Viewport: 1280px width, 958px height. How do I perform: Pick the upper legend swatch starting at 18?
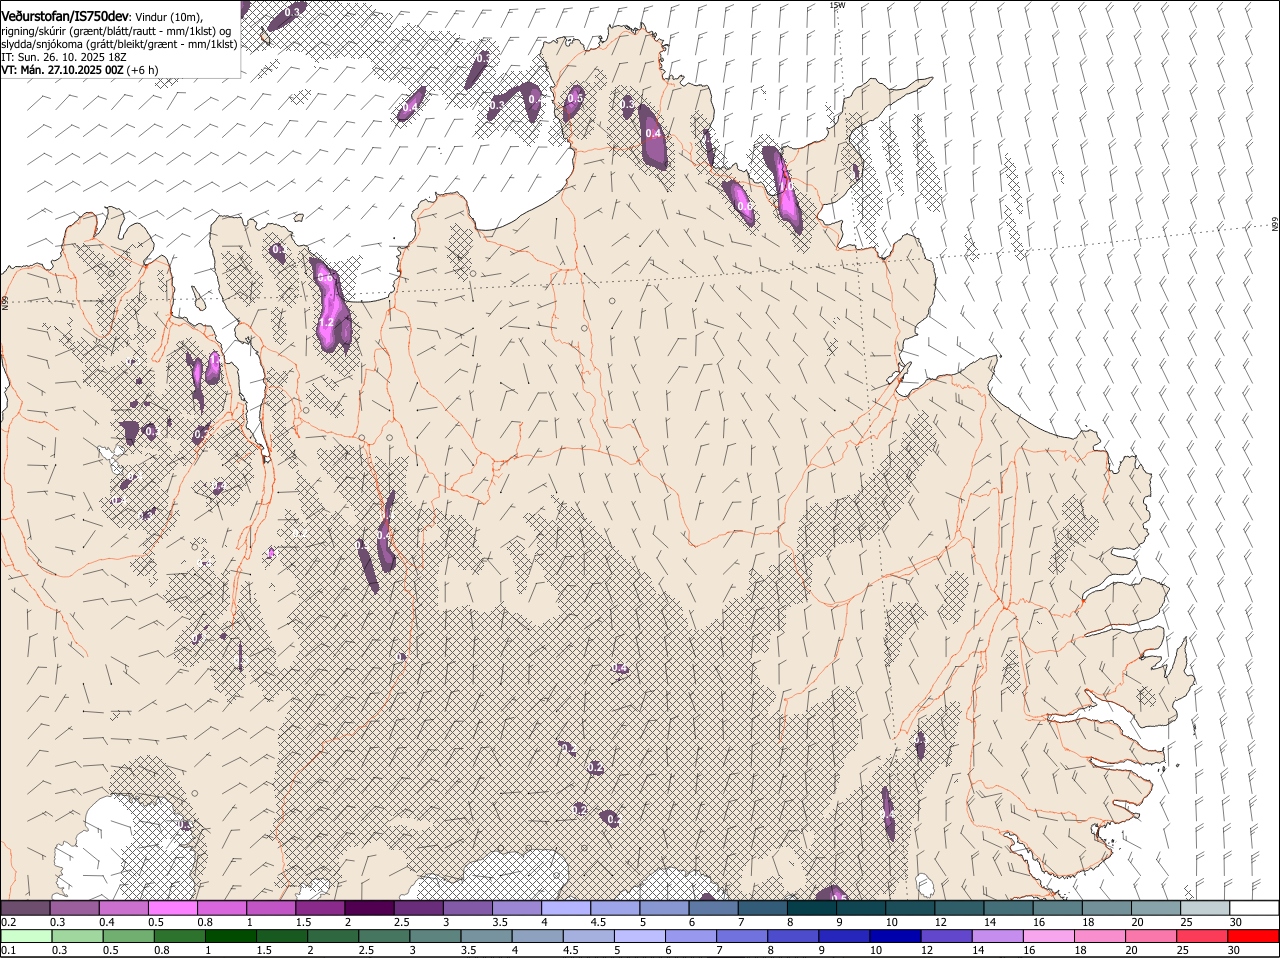click(x=1105, y=908)
